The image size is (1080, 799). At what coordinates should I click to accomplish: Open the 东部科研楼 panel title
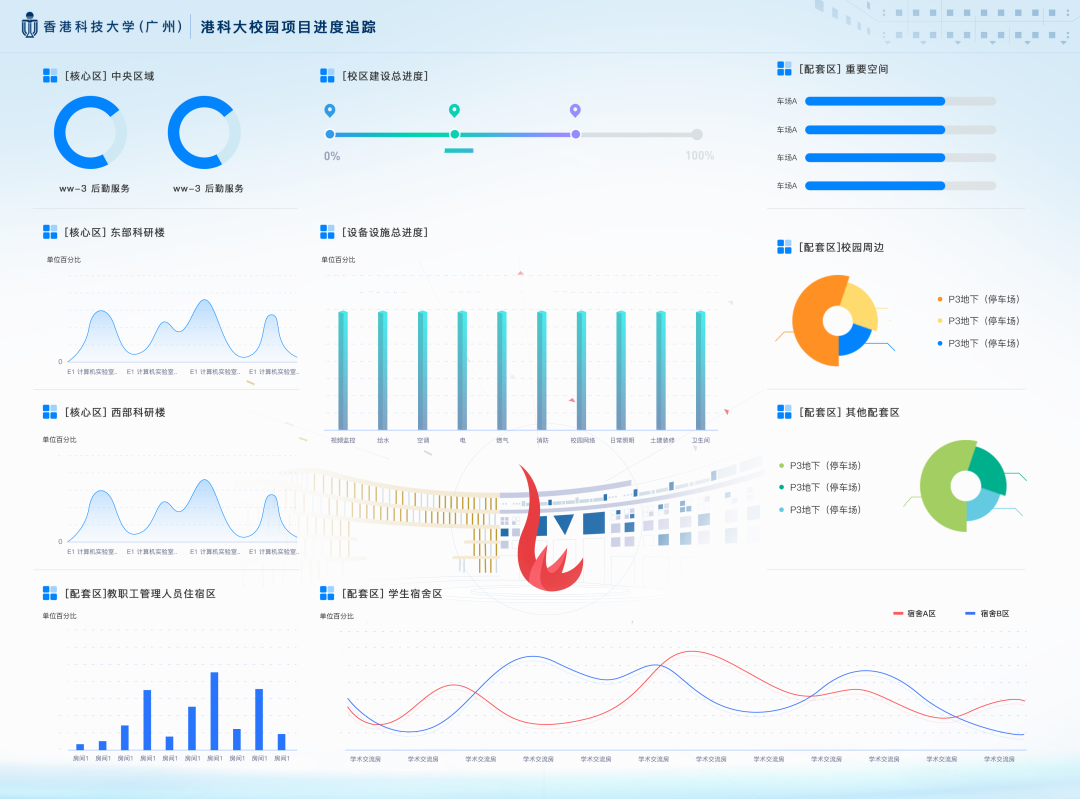[114, 232]
